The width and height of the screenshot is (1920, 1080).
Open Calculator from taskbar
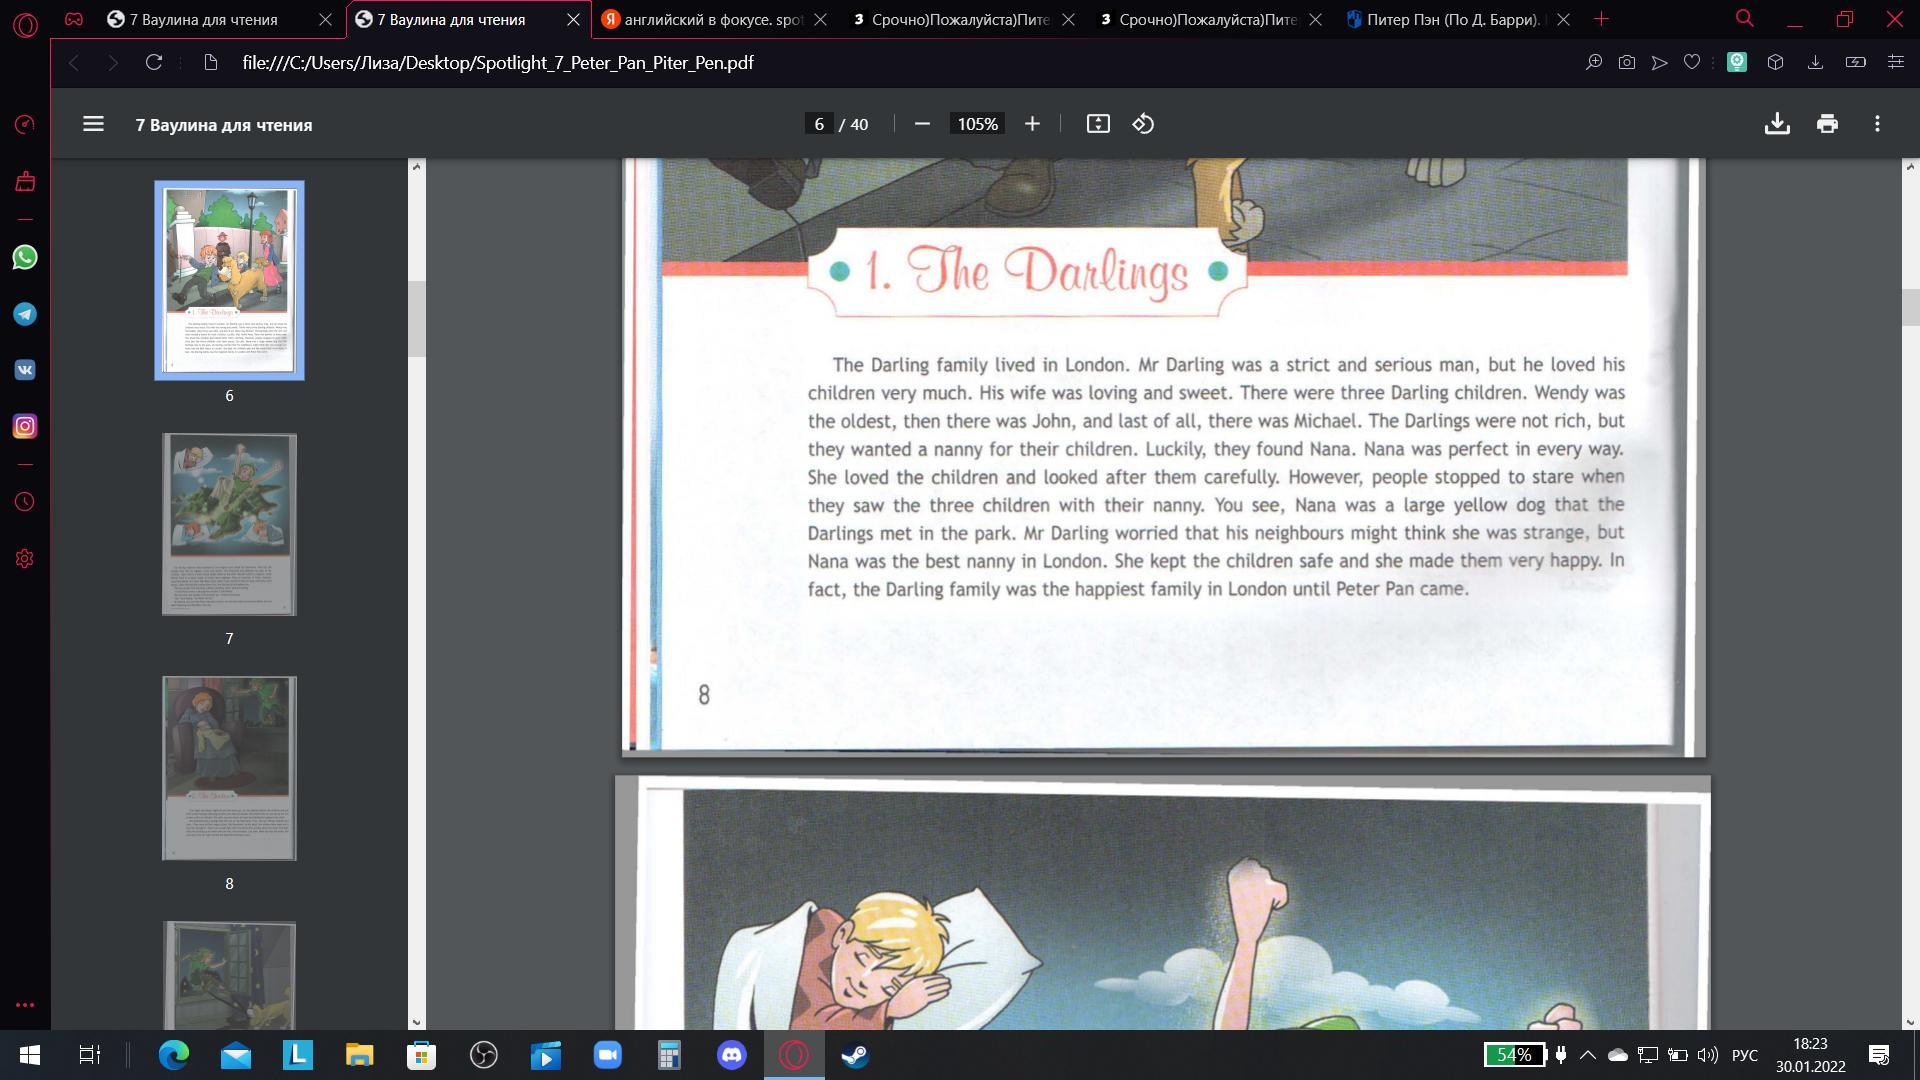tap(669, 1055)
